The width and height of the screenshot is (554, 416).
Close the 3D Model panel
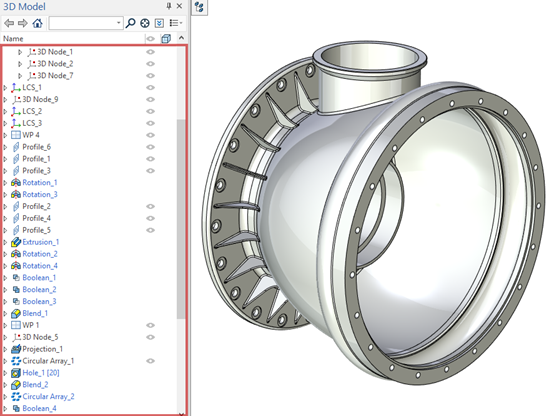click(179, 6)
